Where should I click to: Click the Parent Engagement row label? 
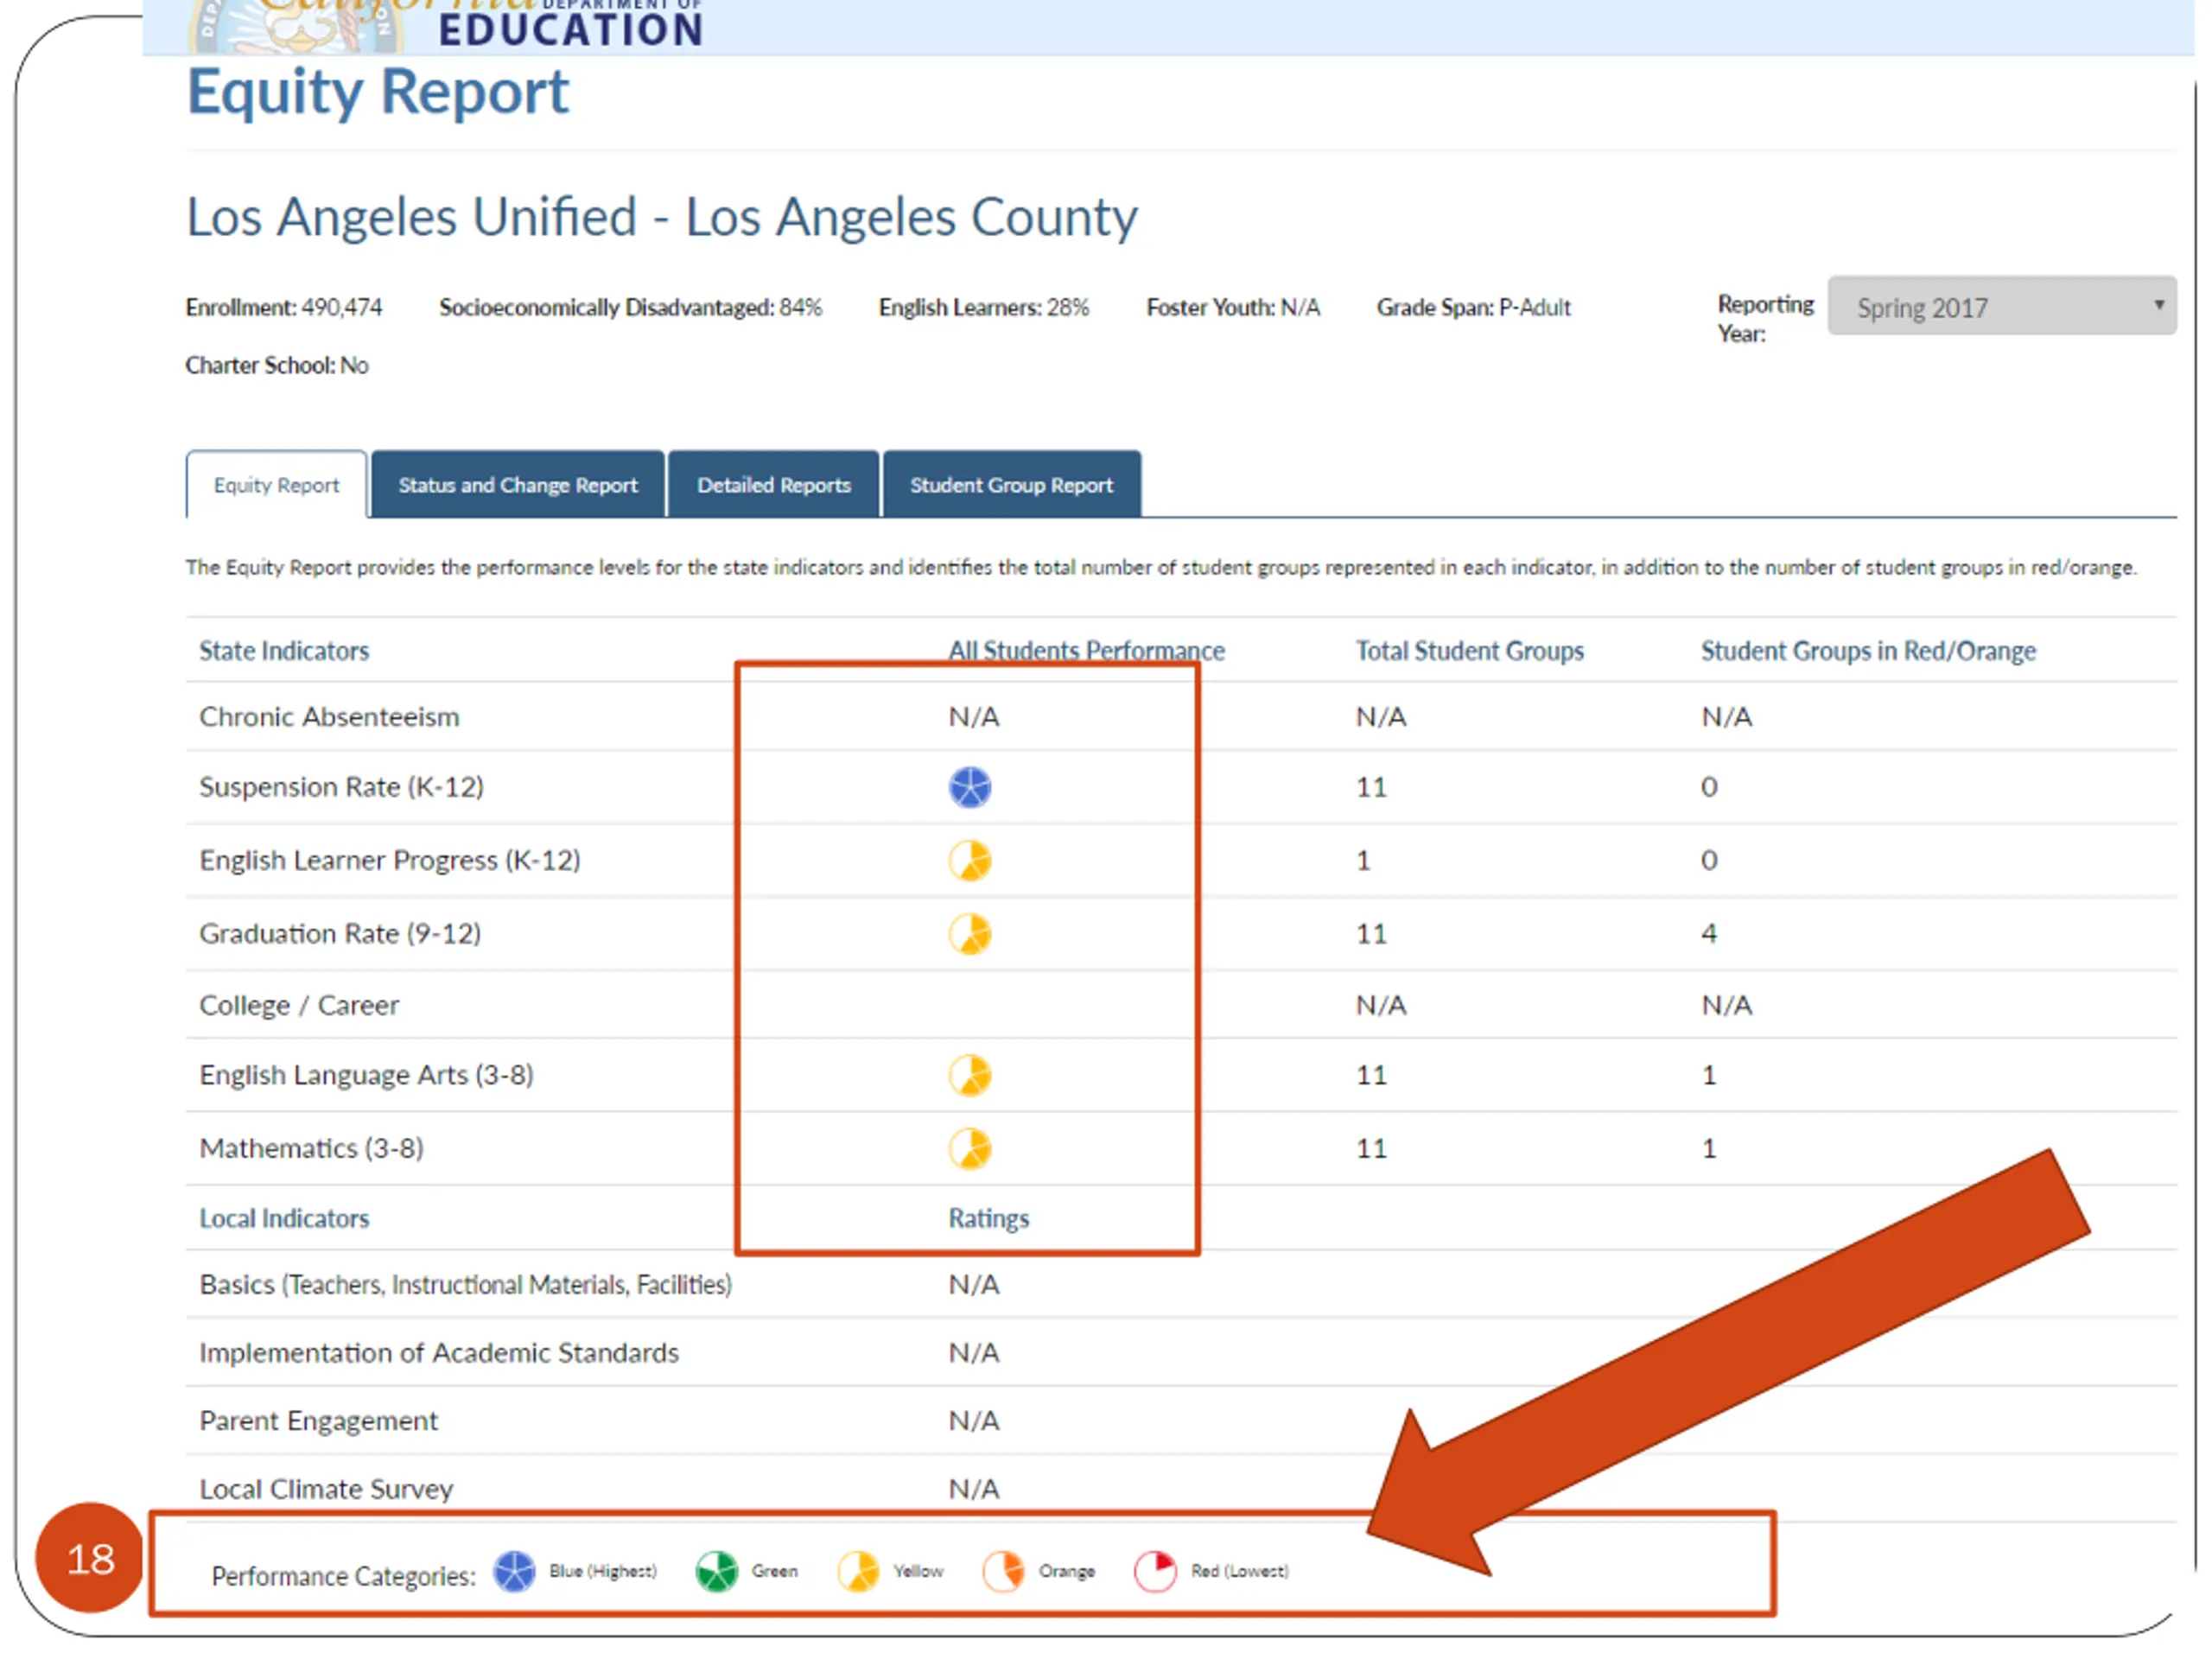click(318, 1421)
